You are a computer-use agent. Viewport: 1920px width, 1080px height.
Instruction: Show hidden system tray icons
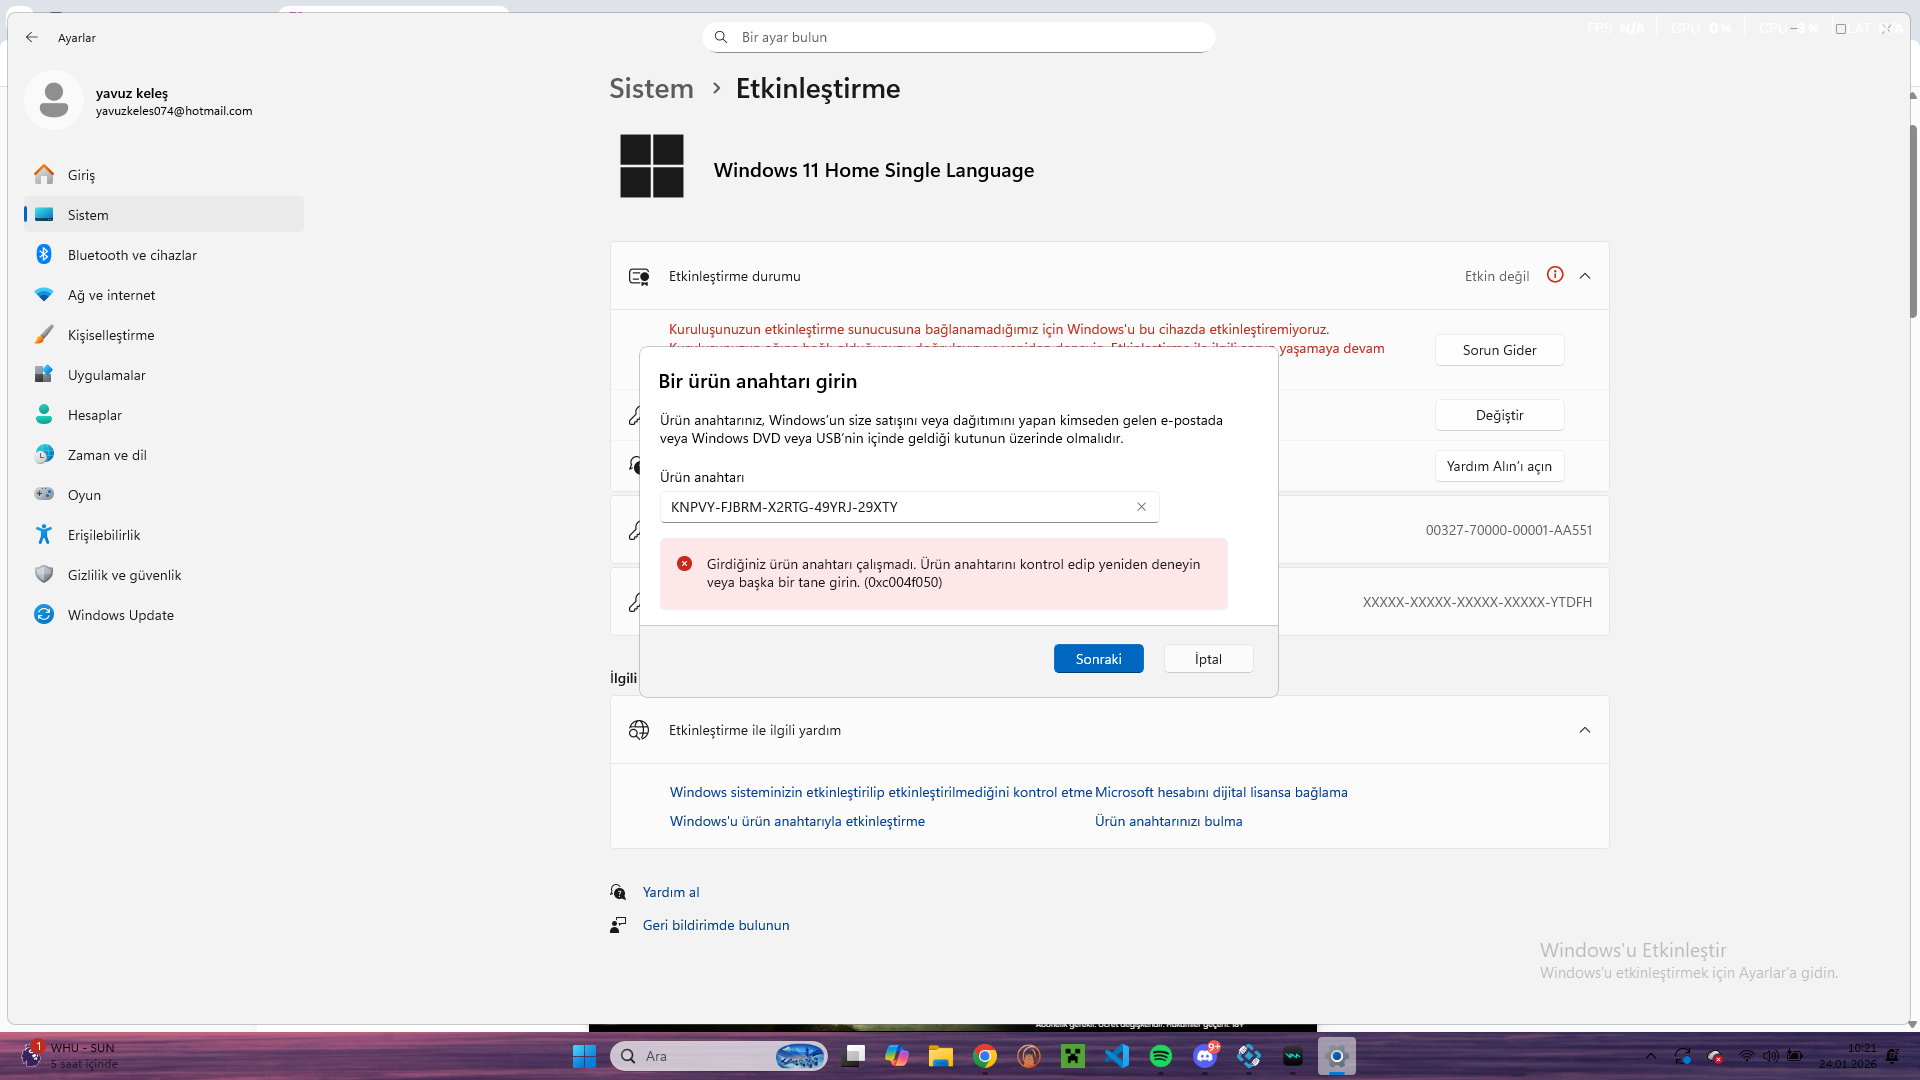(x=1651, y=1056)
